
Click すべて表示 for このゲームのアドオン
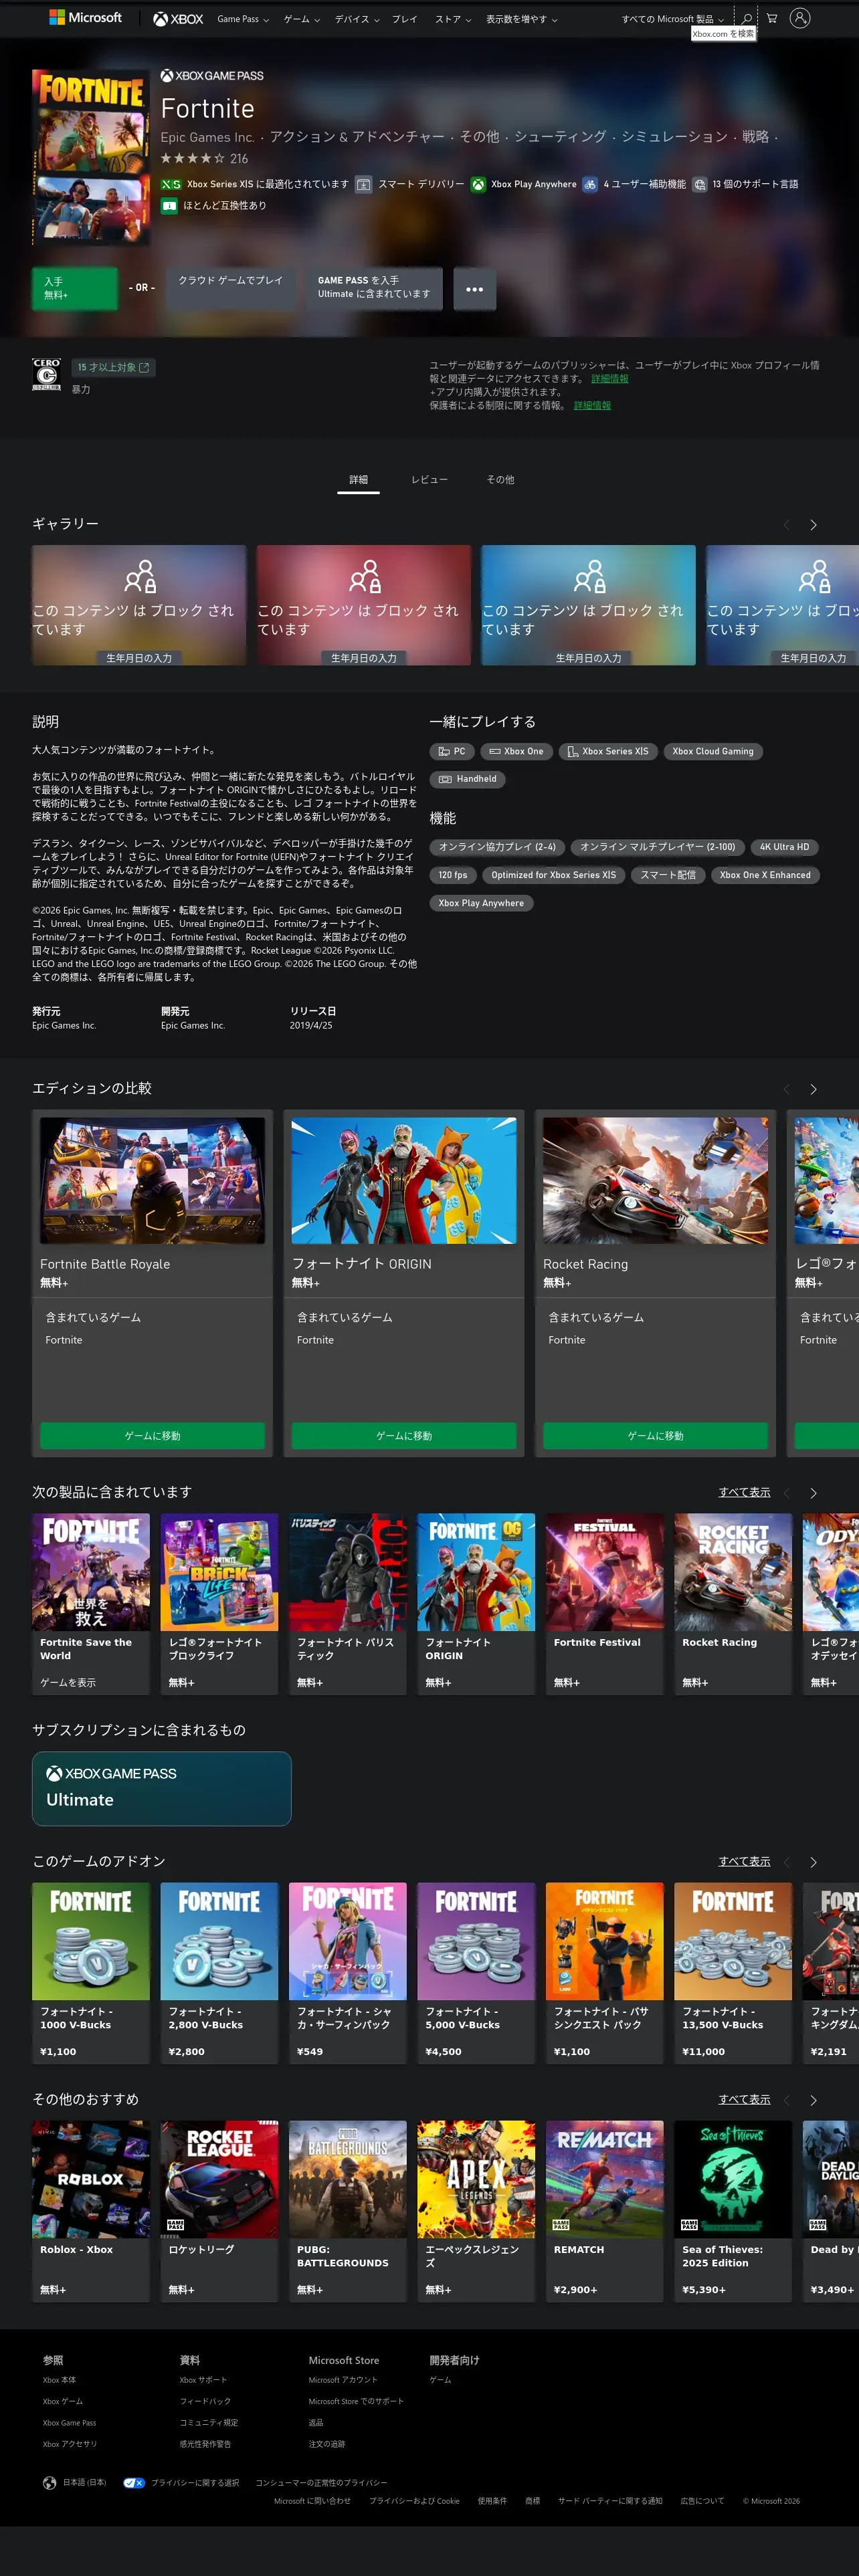point(744,1862)
